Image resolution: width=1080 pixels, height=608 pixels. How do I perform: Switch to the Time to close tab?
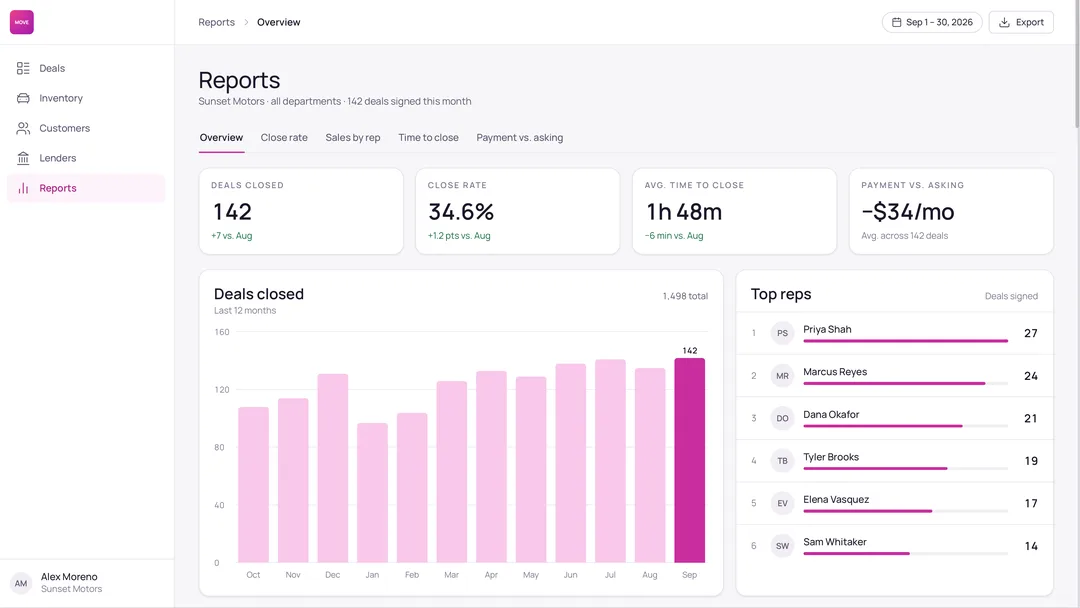click(x=428, y=138)
